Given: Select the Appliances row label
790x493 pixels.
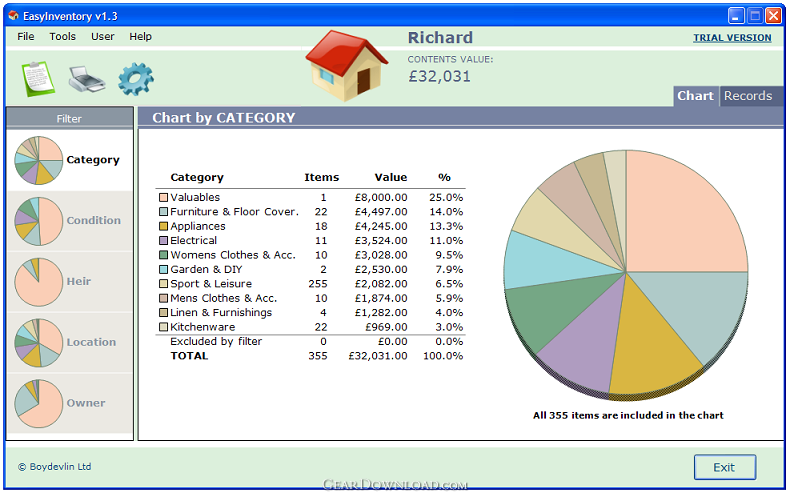Looking at the screenshot, I should click(x=198, y=226).
